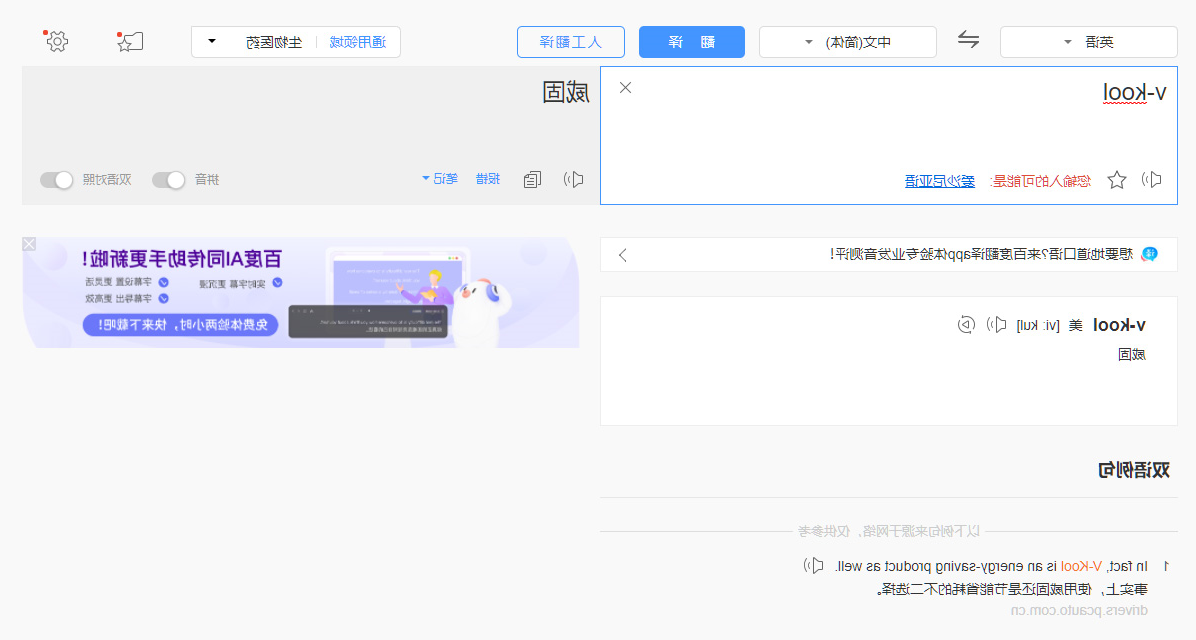Click the phonetic text [vi: kul]
Screen dimensions: 1196x640
(1037, 326)
